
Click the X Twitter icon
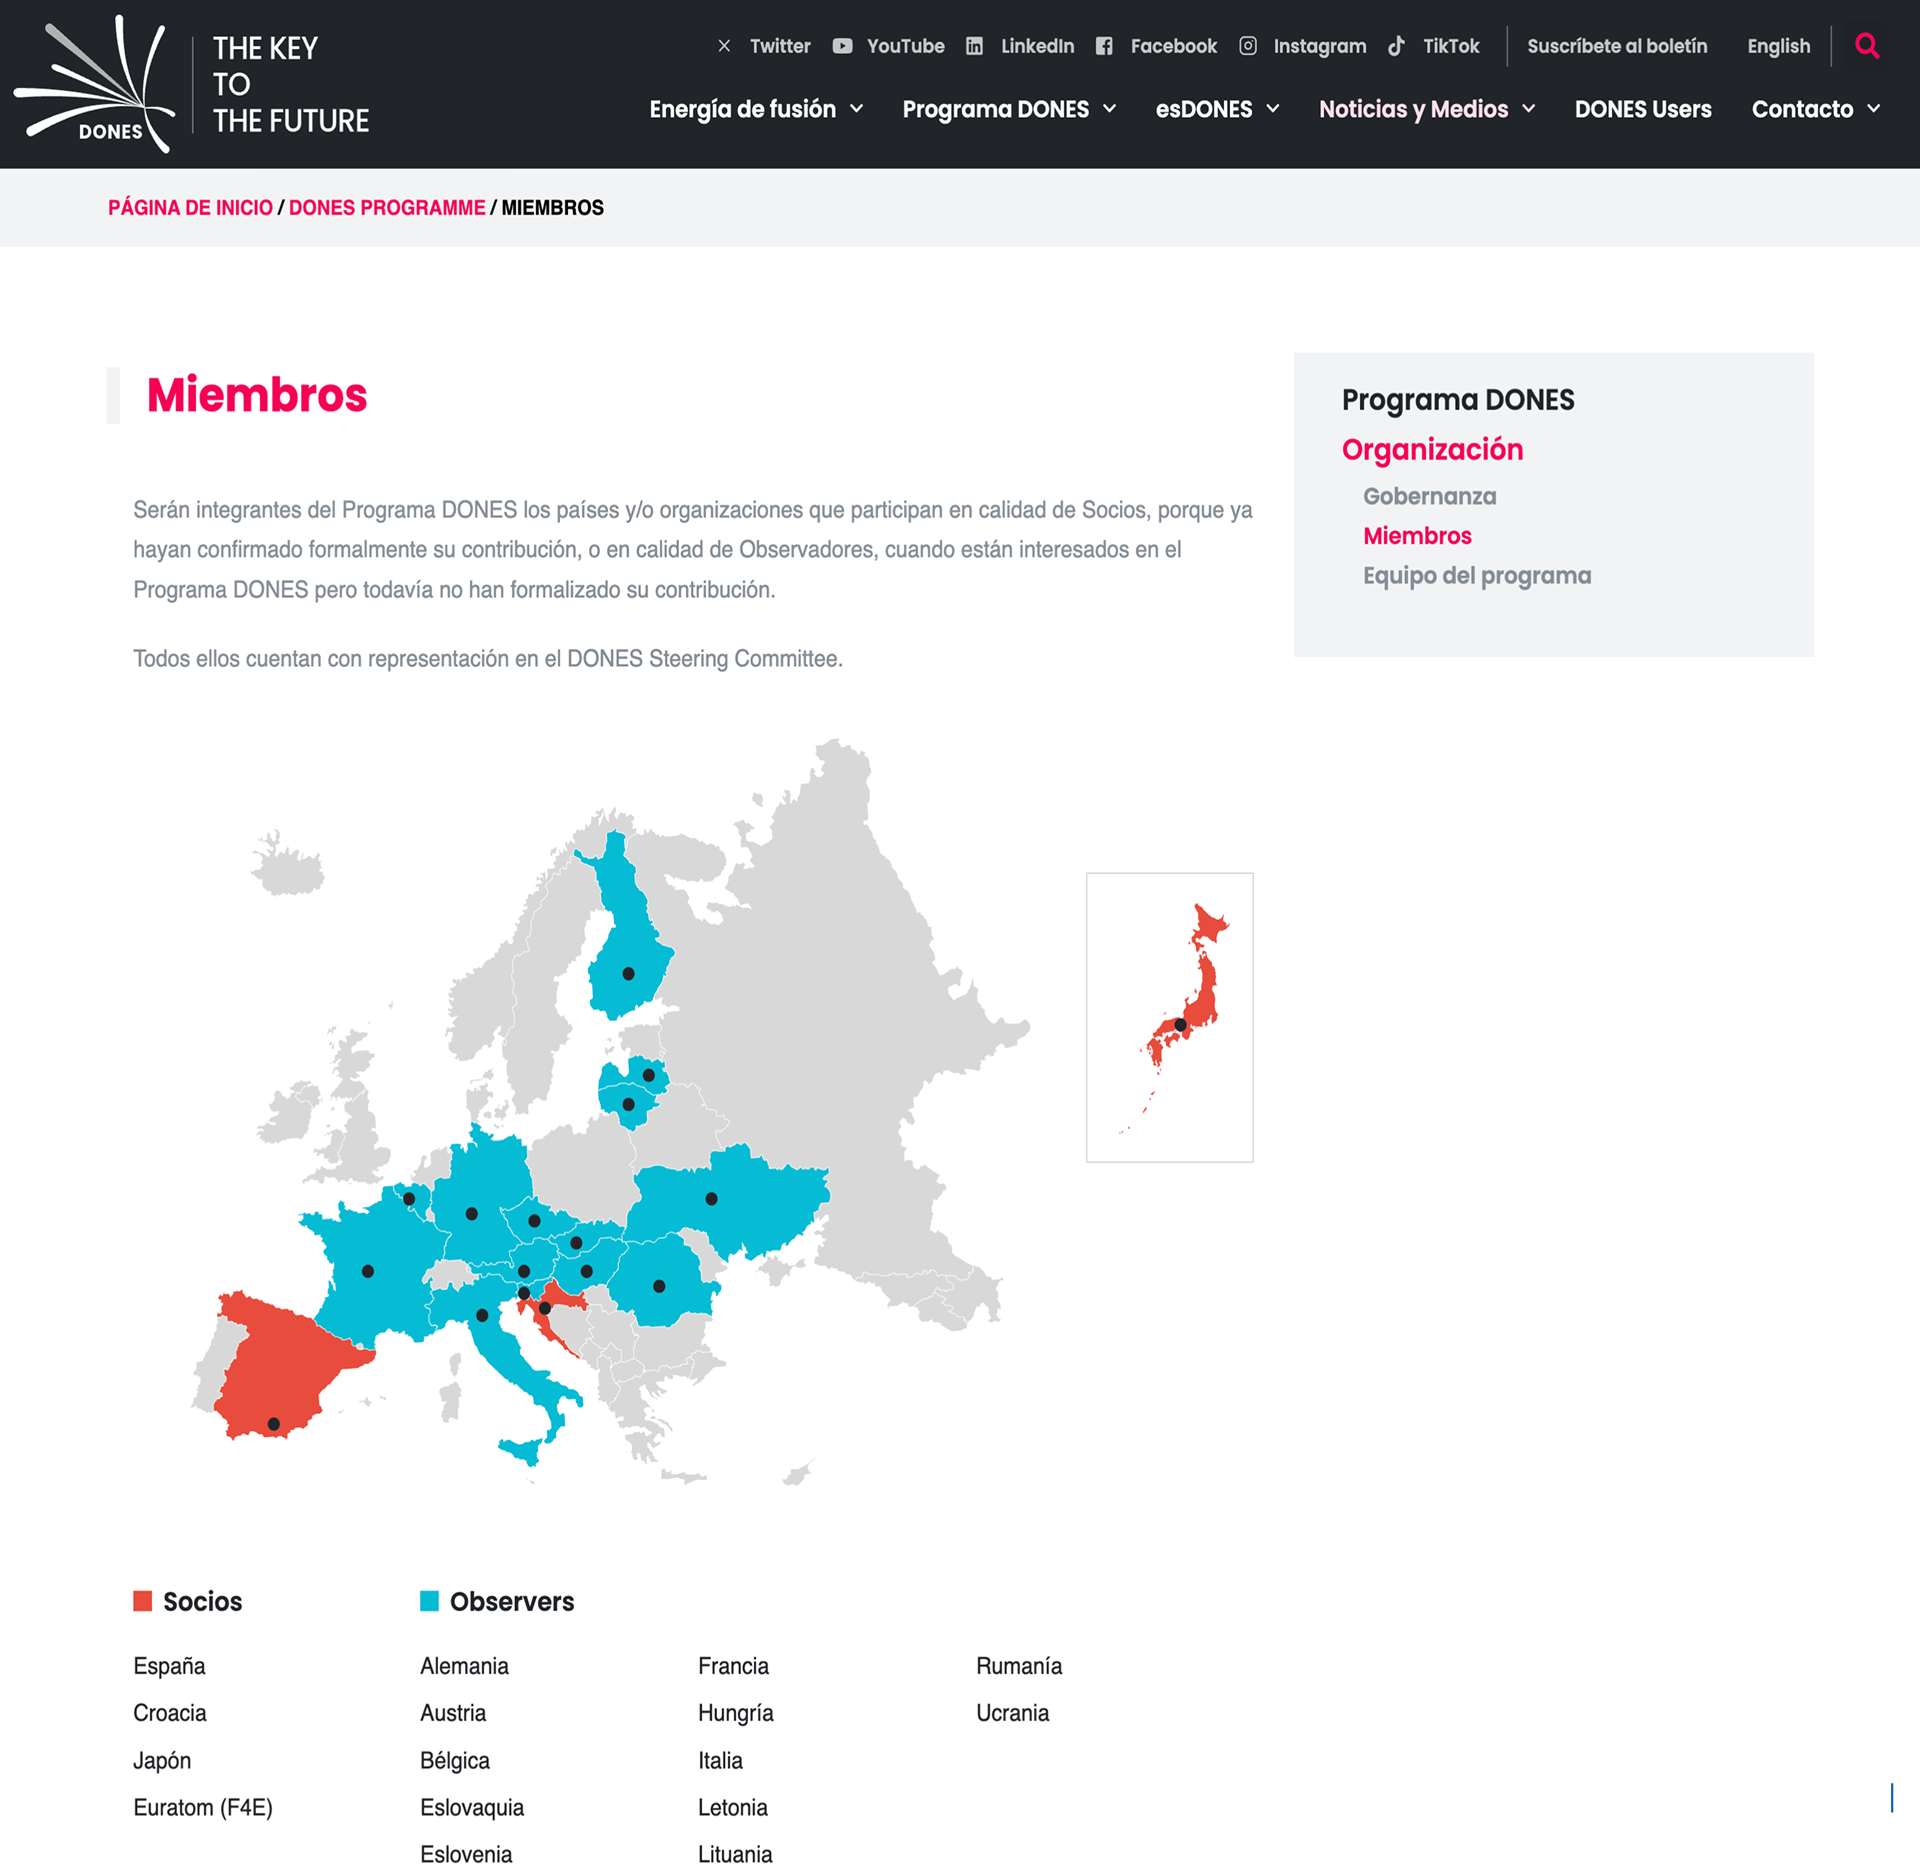724,46
